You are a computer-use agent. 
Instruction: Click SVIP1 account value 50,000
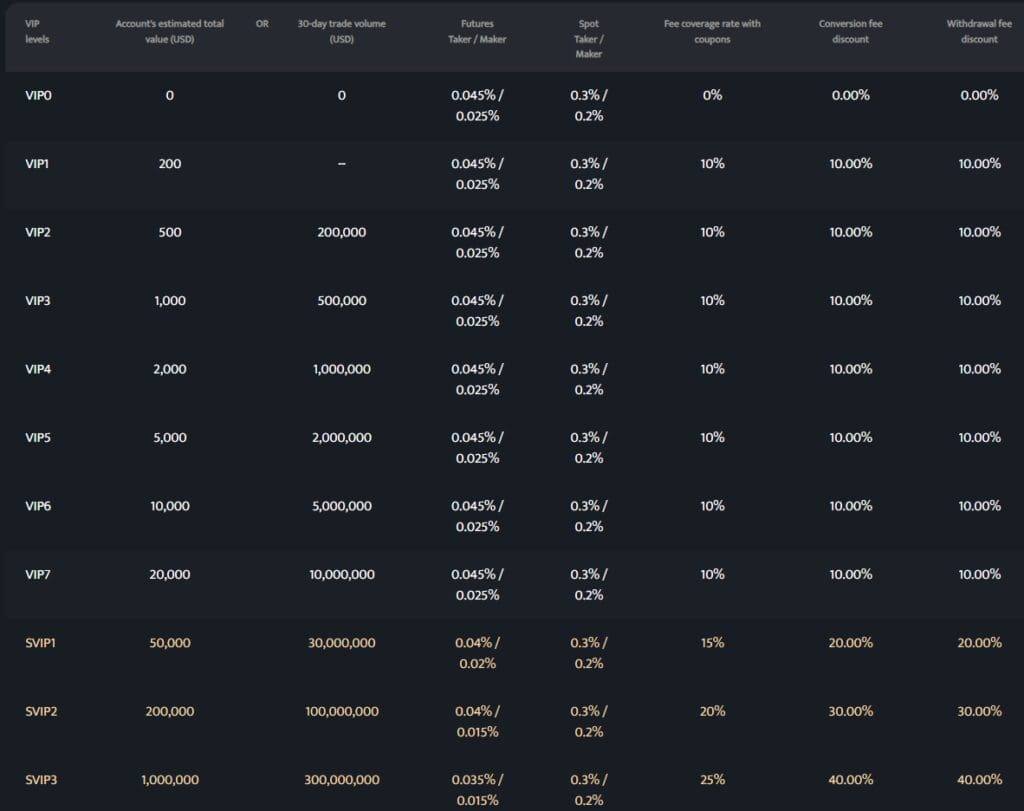coord(170,643)
